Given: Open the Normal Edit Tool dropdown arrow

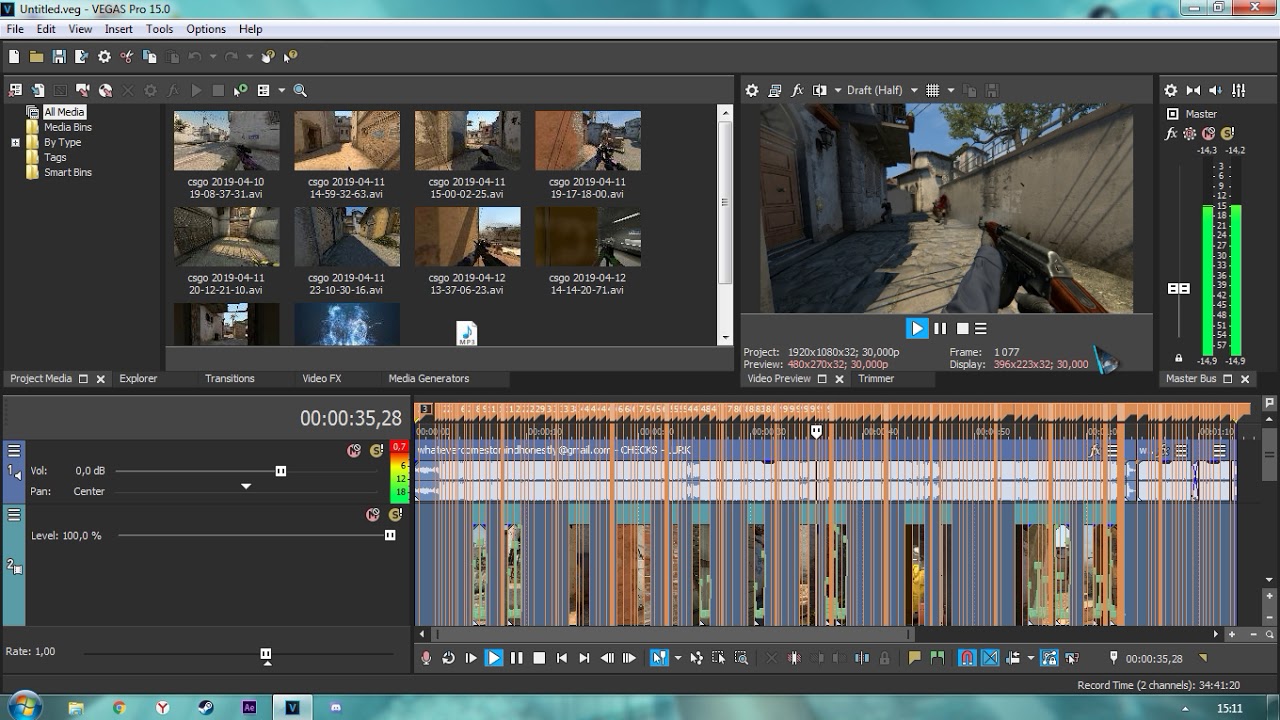Looking at the screenshot, I should point(678,658).
